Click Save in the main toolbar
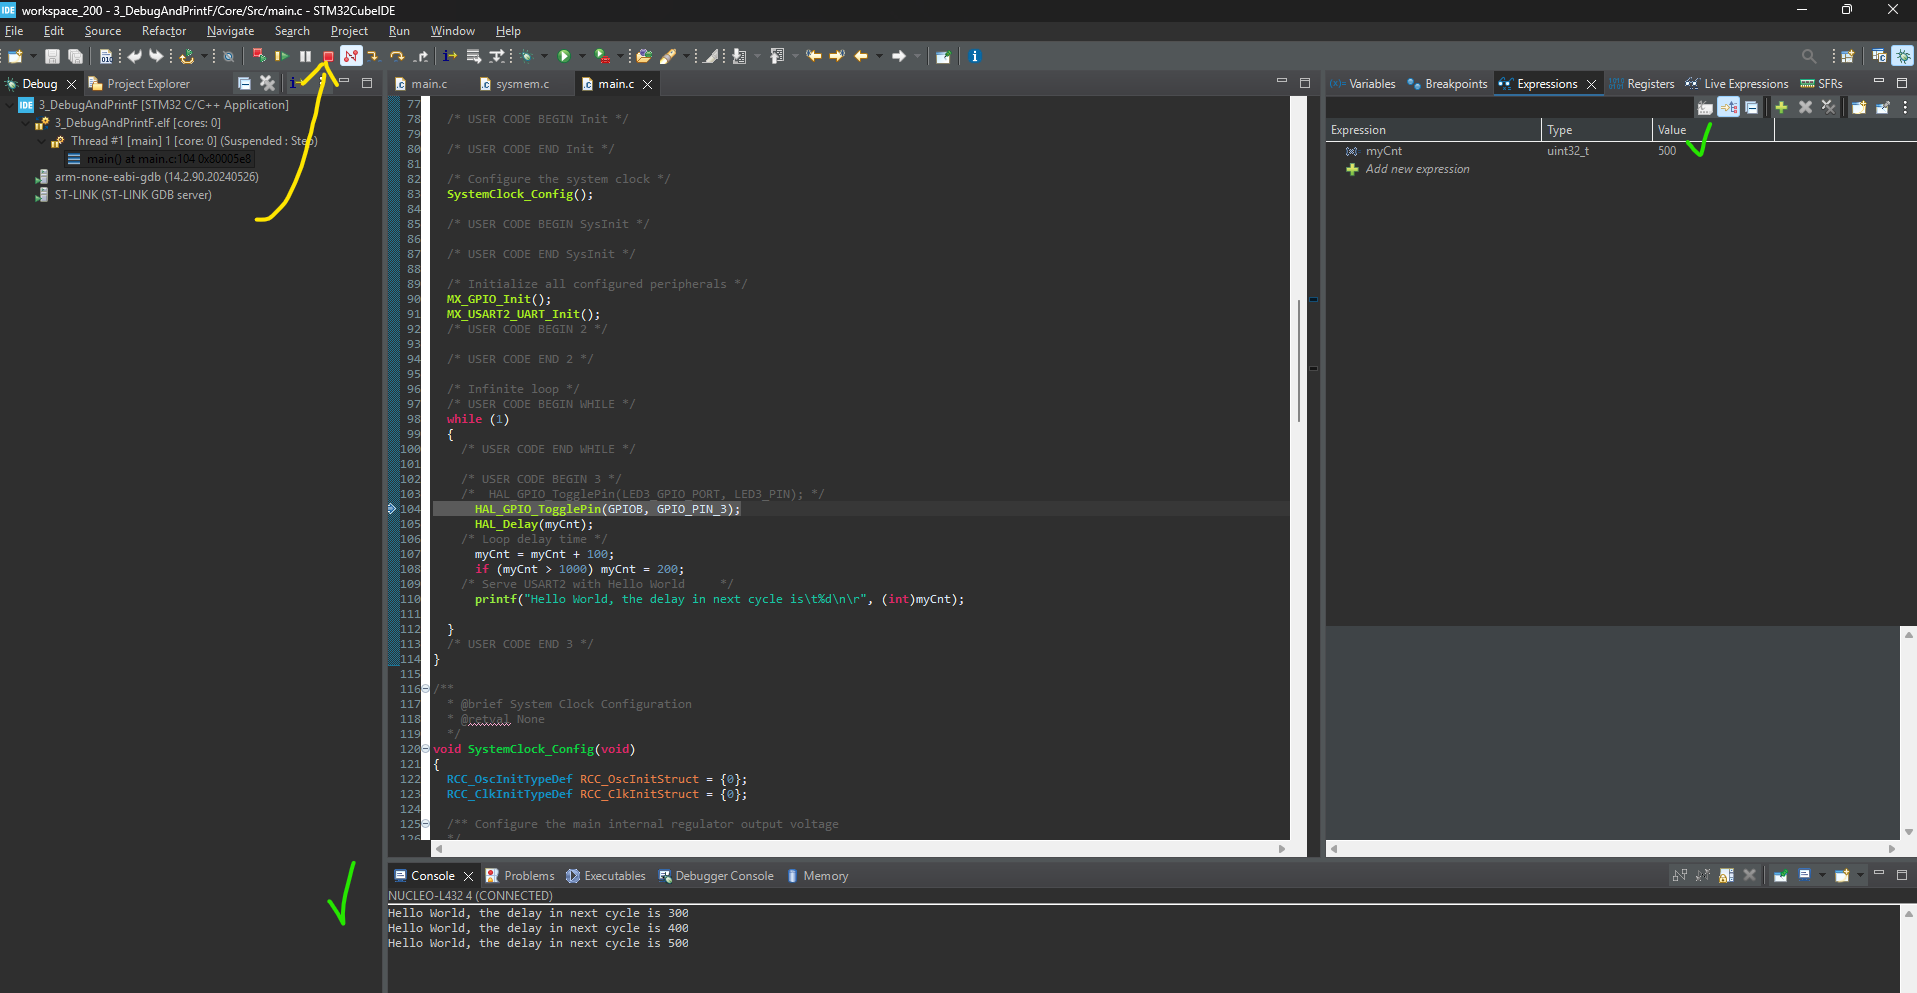Viewport: 1917px width, 993px height. coord(52,57)
